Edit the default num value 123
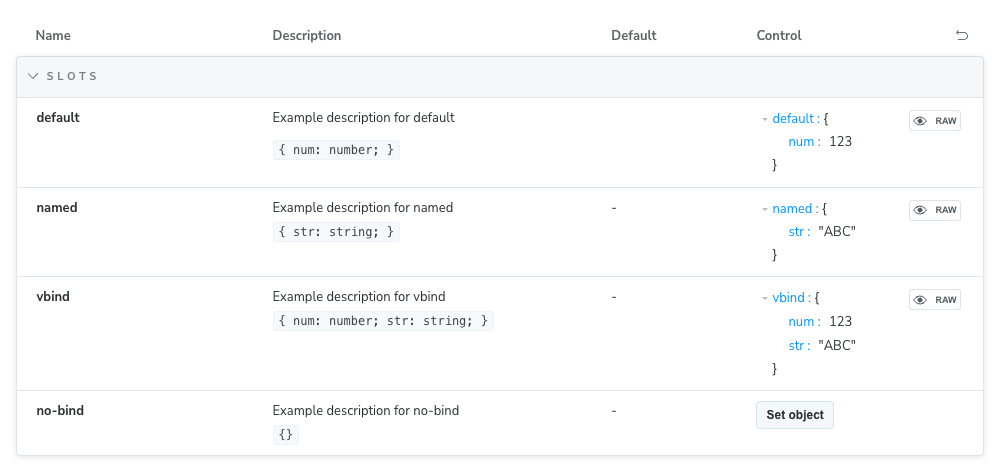 (x=840, y=142)
